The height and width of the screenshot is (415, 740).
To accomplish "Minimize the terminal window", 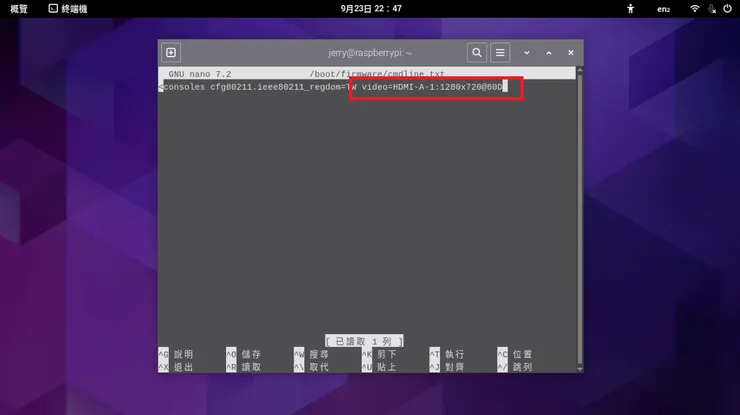I will click(527, 53).
